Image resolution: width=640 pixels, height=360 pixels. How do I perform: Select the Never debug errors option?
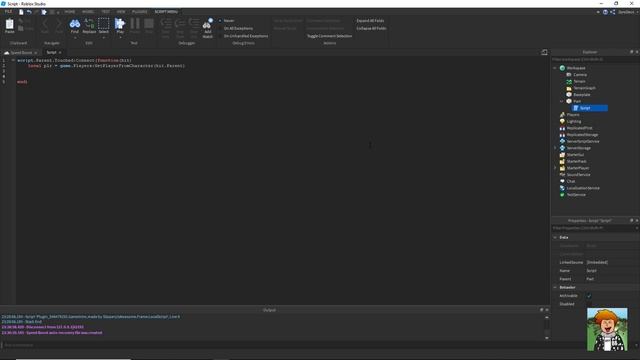pos(227,20)
